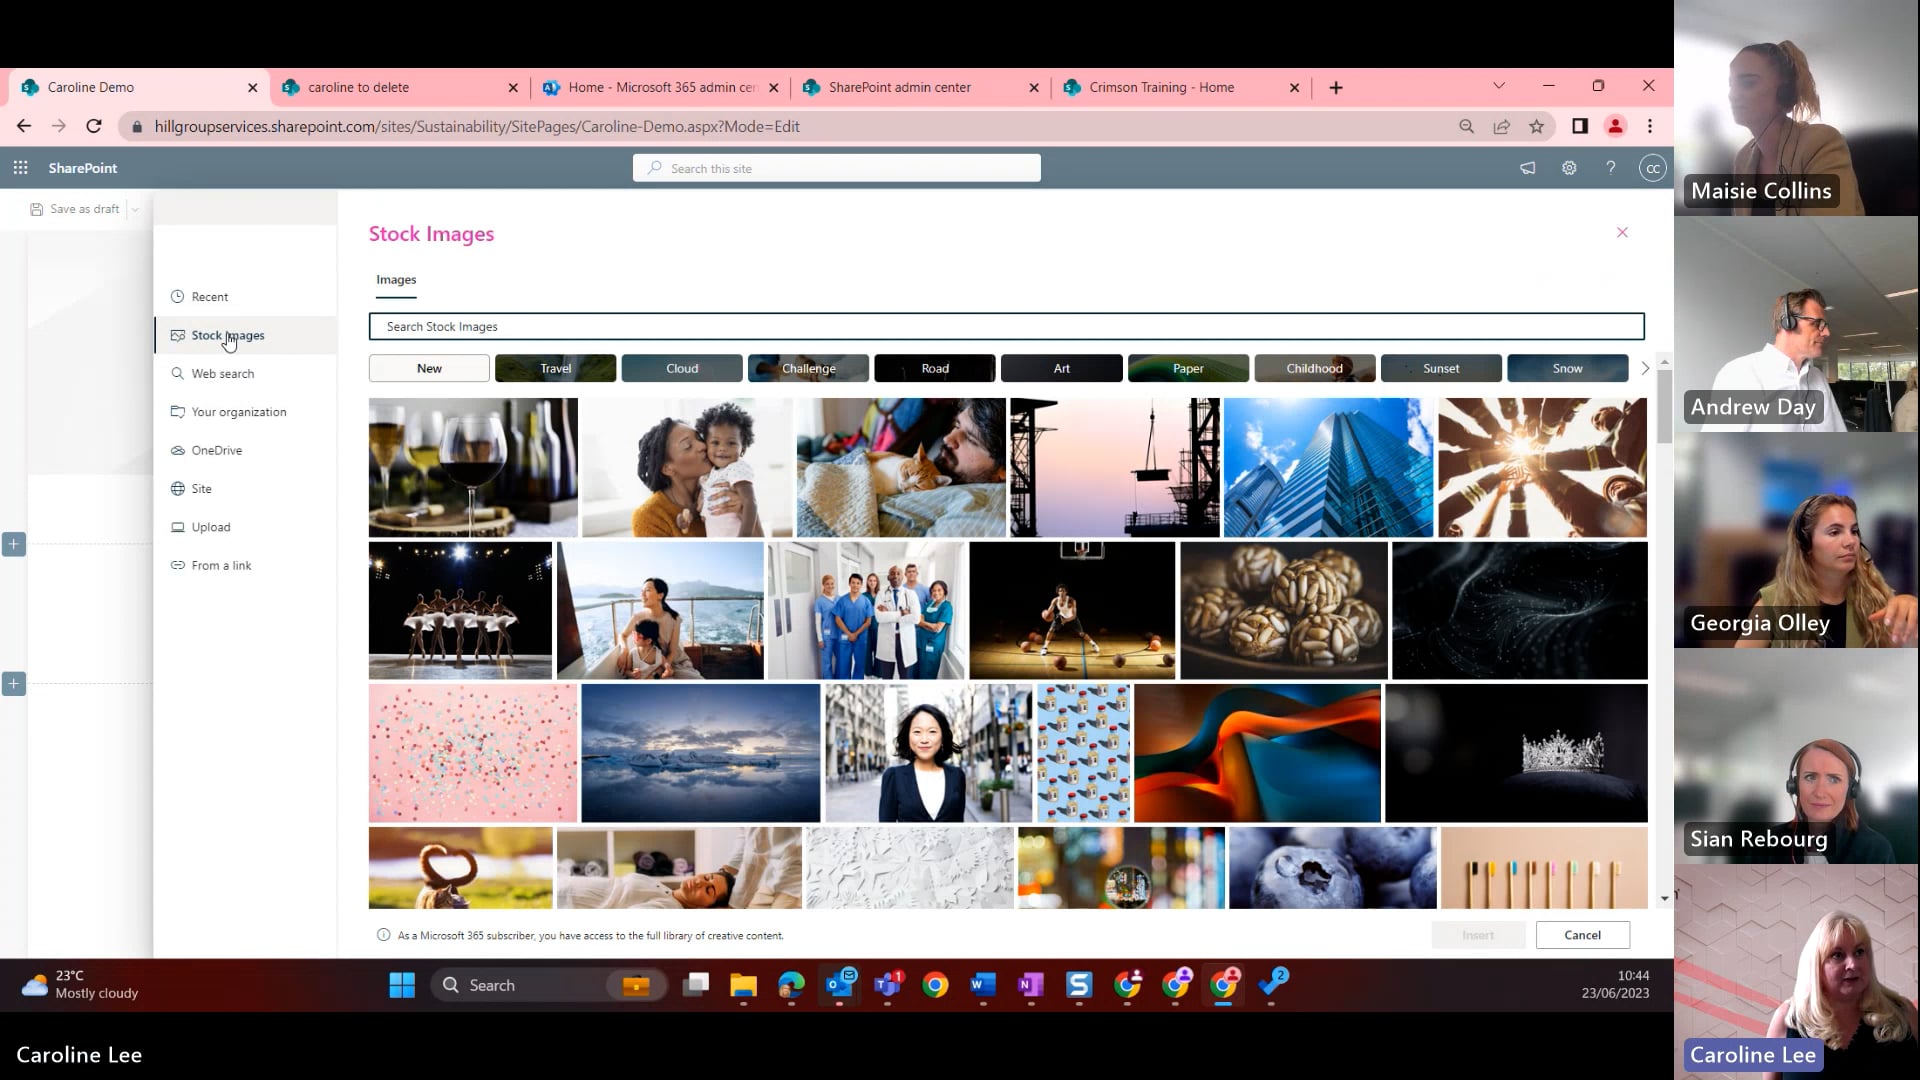1920x1080 pixels.
Task: Choose OneDrive as the image source
Action: 216,450
